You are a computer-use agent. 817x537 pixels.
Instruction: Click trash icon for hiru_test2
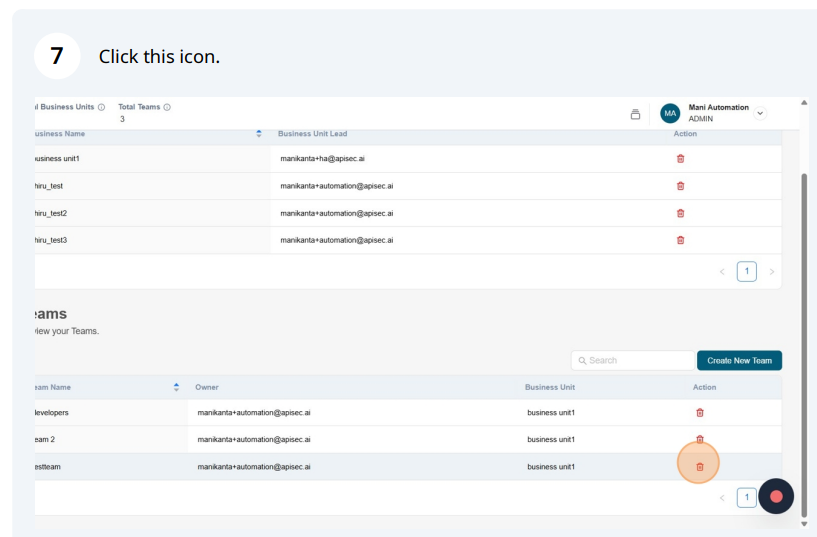pyautogui.click(x=681, y=213)
